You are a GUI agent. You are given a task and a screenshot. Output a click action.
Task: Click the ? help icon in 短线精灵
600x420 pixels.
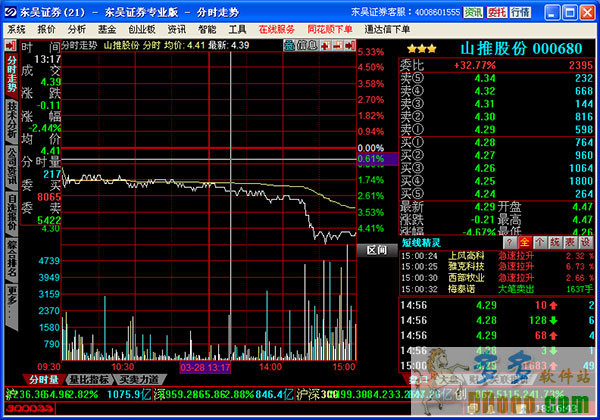pyautogui.click(x=509, y=242)
